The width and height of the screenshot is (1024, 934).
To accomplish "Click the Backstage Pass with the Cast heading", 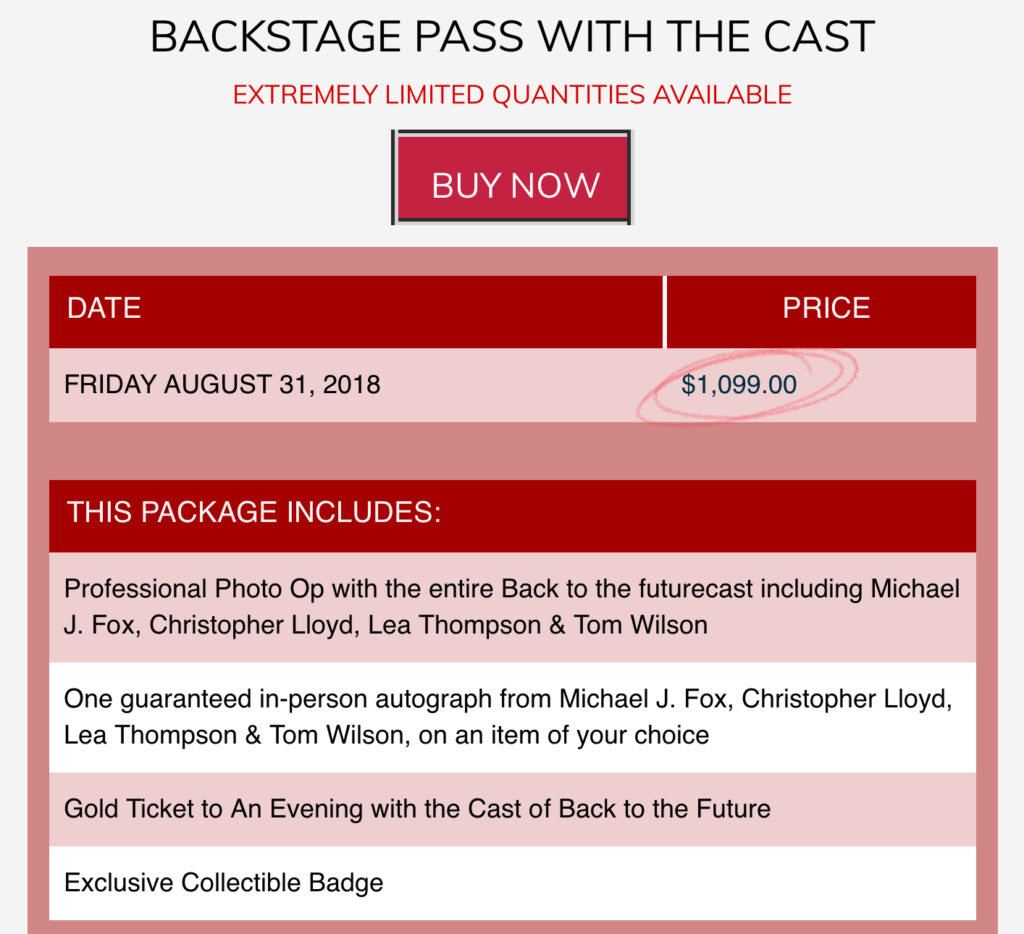I will pos(512,39).
